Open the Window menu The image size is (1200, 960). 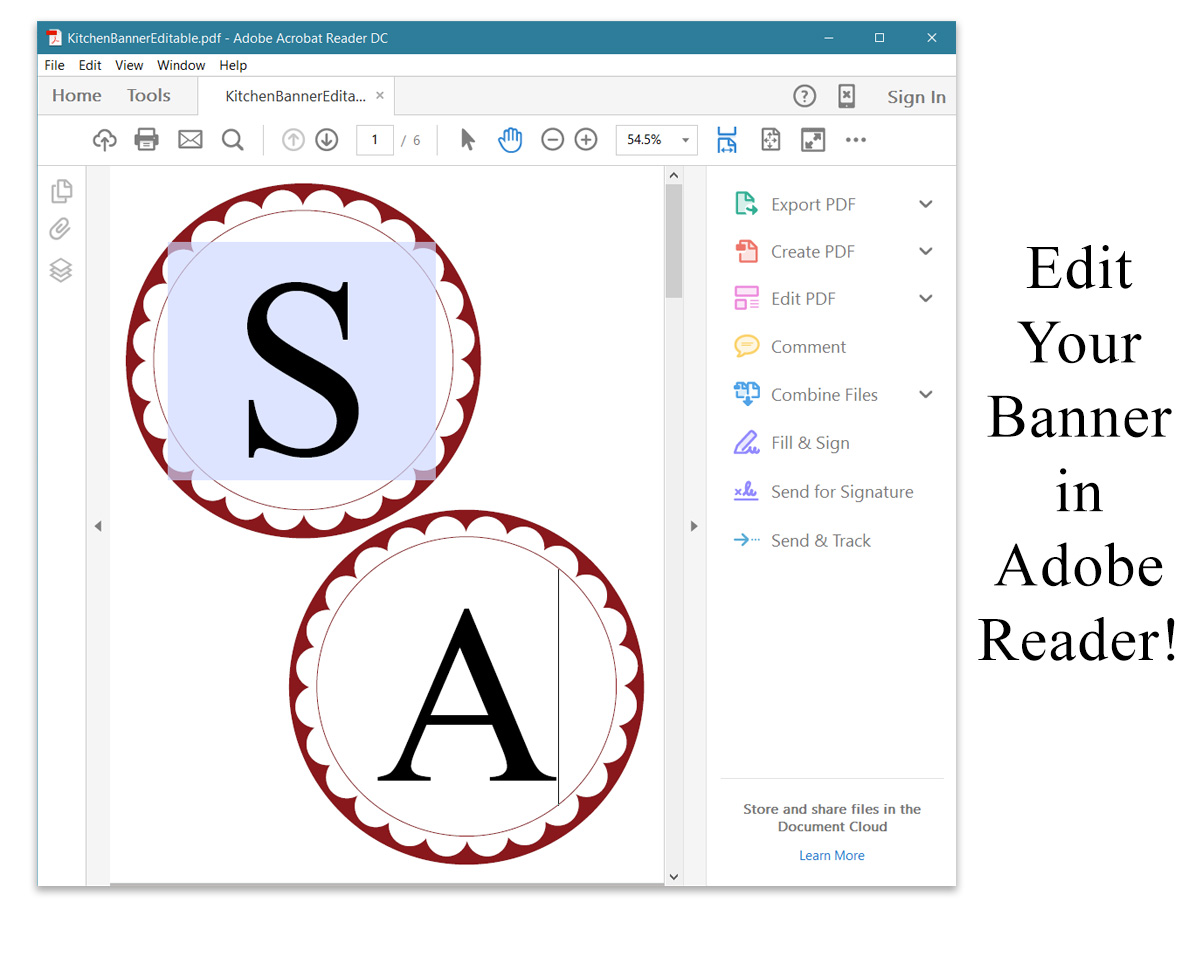(x=181, y=65)
